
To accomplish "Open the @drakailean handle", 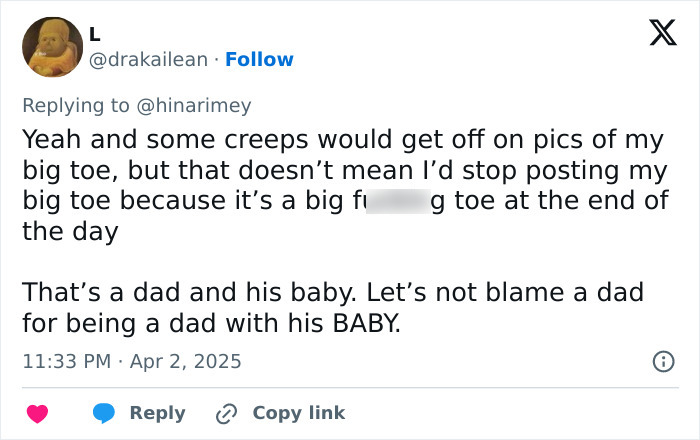I will click(152, 60).
